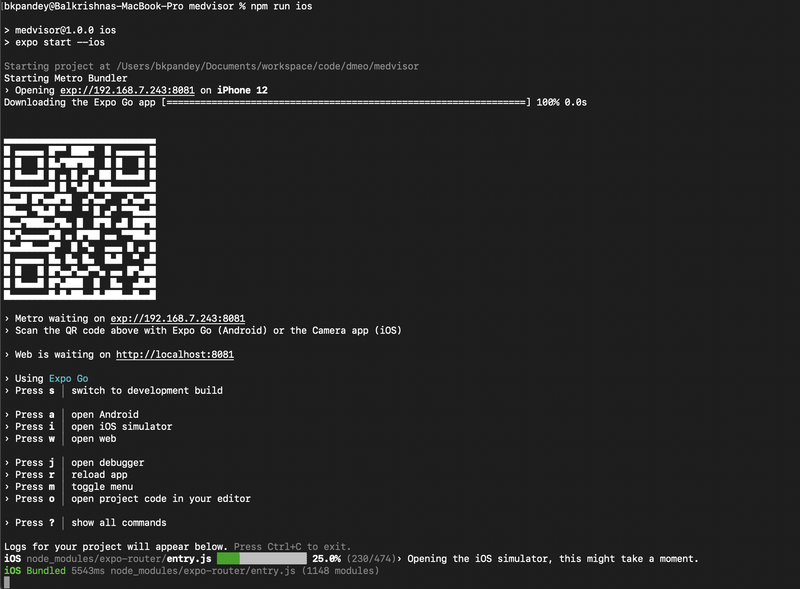Open the http://localhost:8081 web link
Viewport: 800px width, 589px height.
(174, 354)
